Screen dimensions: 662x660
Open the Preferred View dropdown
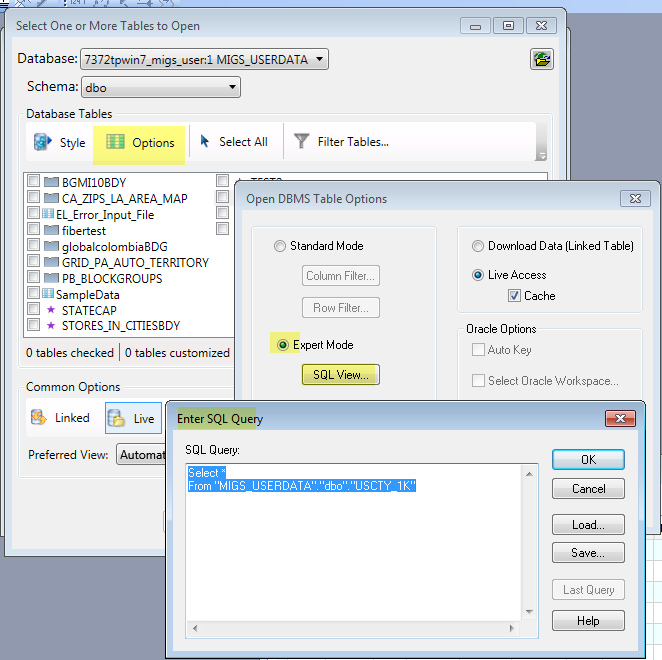140,455
